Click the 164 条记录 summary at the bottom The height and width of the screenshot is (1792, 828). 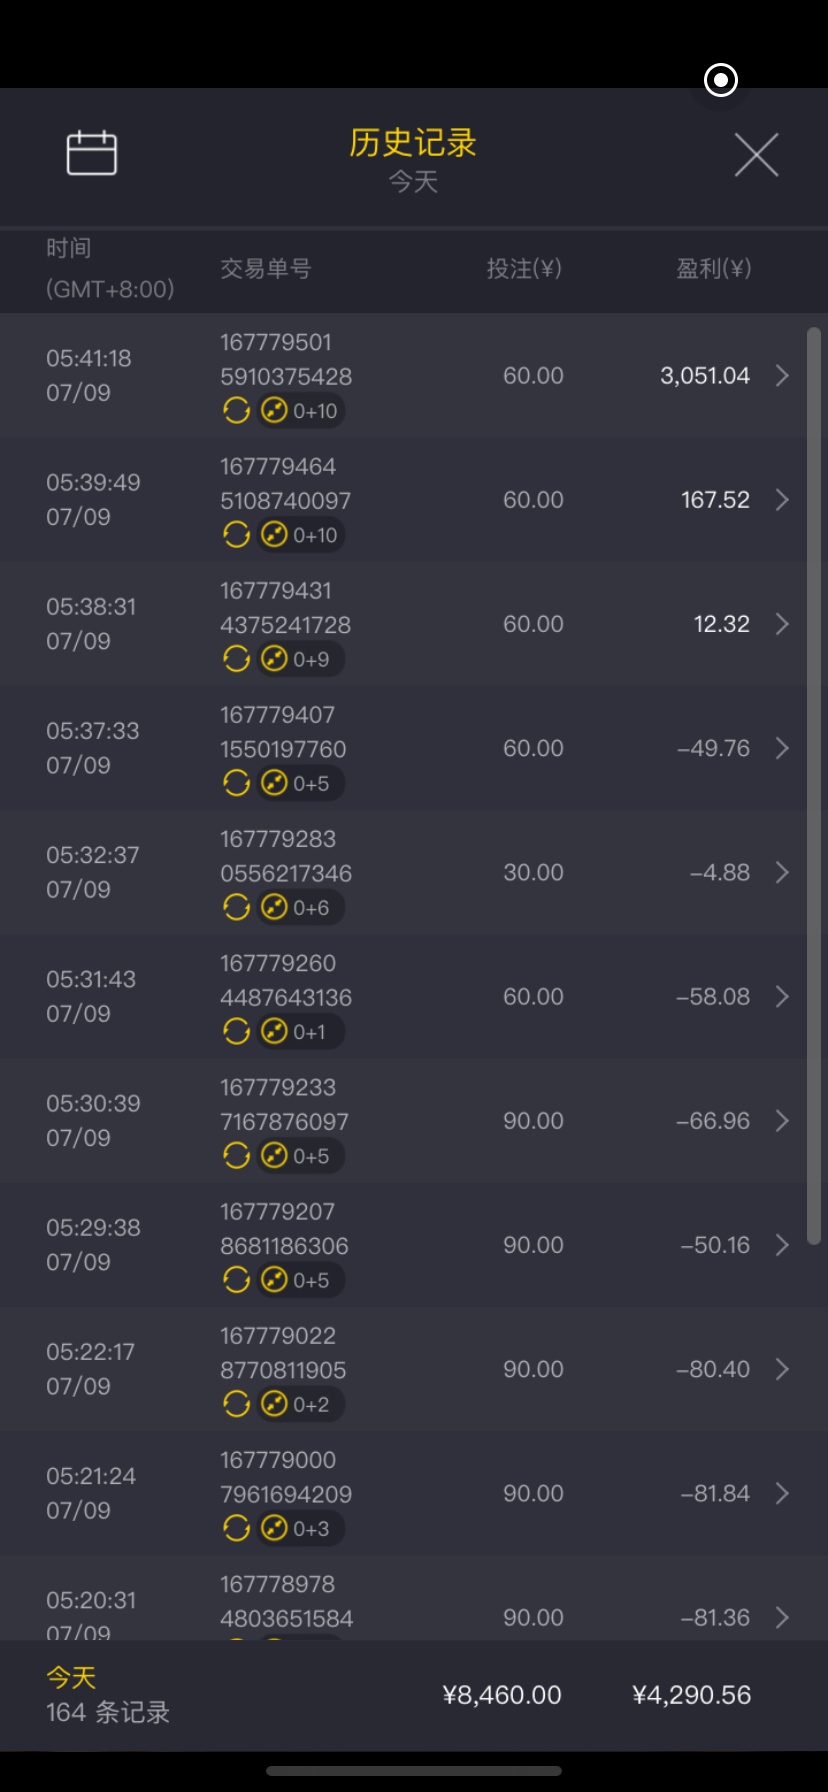[108, 1712]
